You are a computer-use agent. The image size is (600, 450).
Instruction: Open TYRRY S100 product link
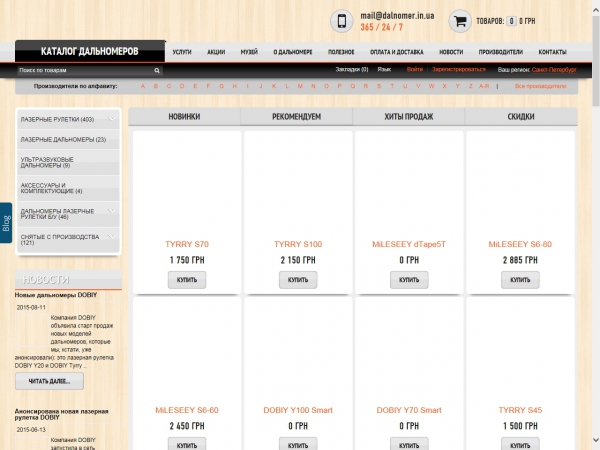[298, 244]
